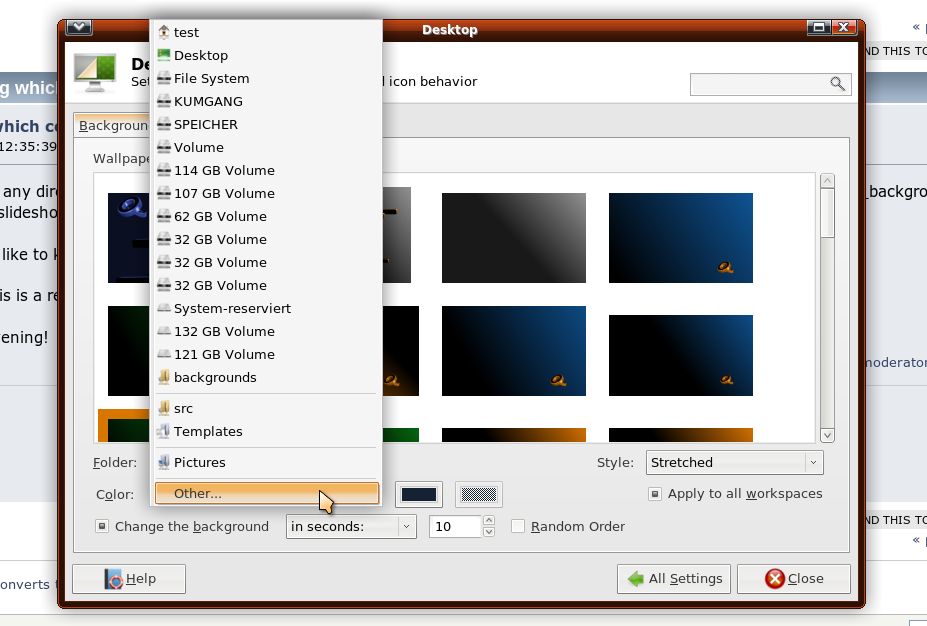Select the Templates folder icon
Viewport: 927px width, 626px height.
click(164, 431)
